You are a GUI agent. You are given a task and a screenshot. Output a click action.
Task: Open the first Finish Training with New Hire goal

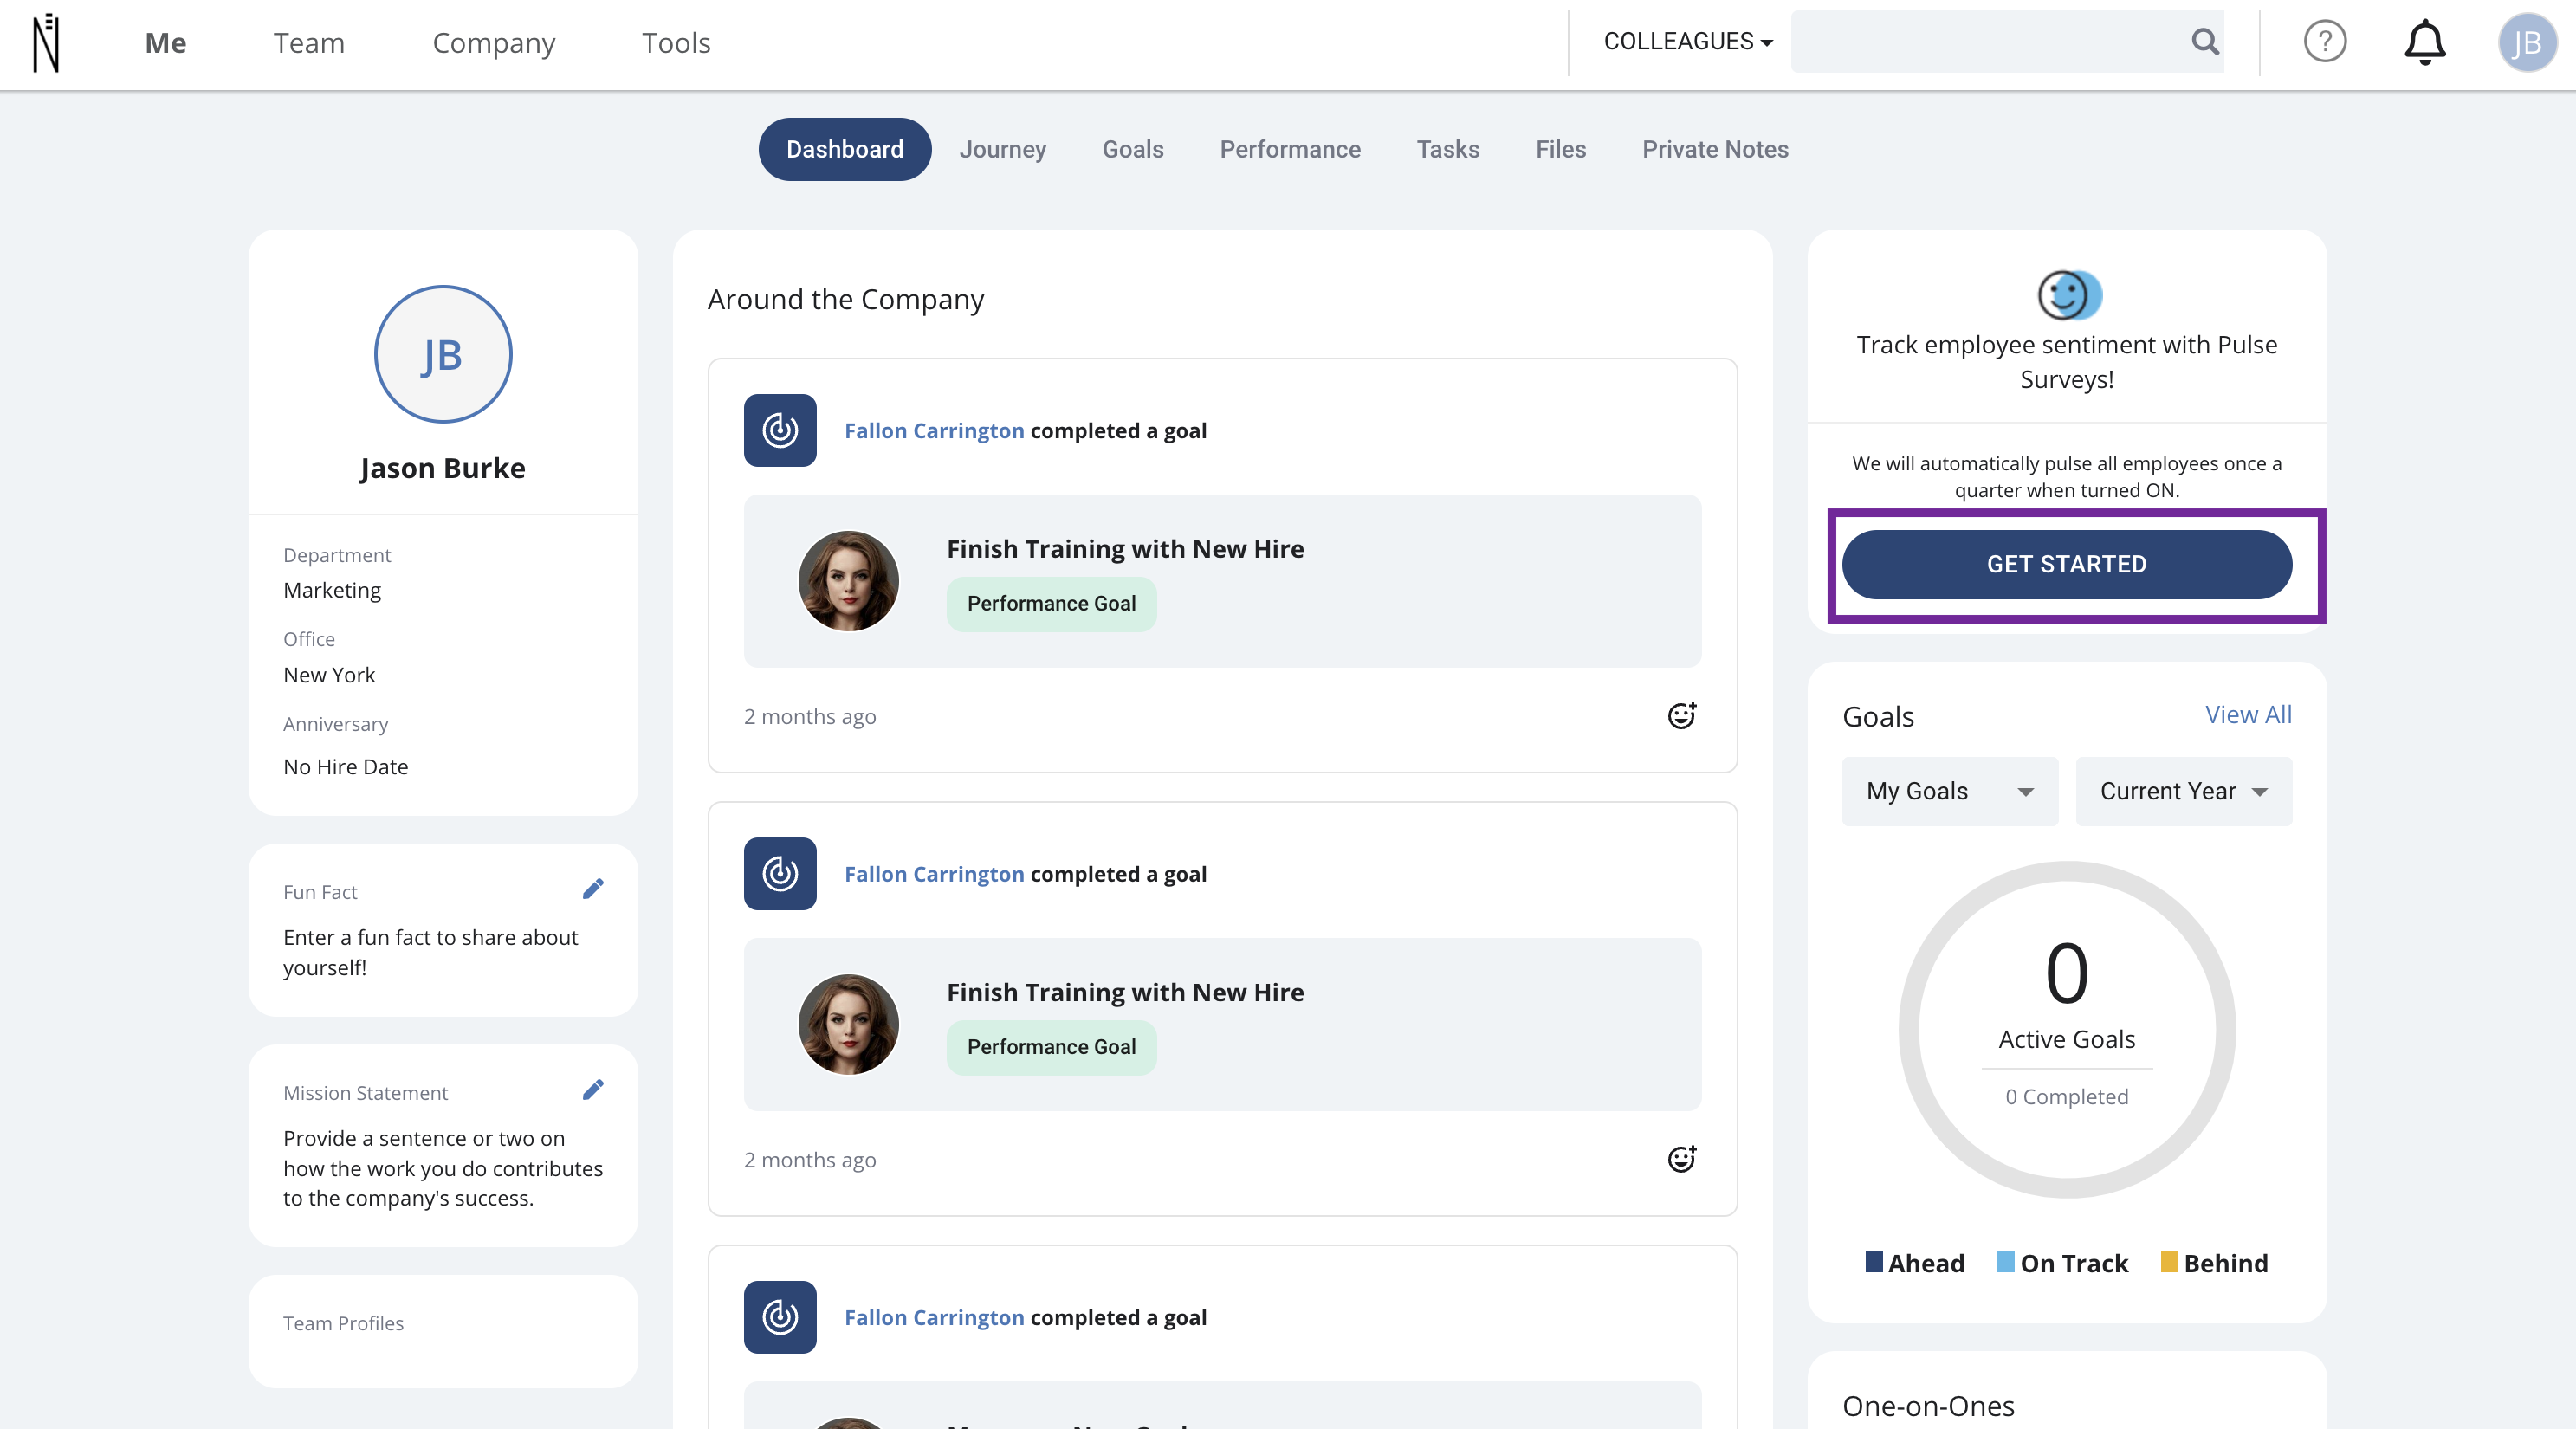coord(1125,548)
